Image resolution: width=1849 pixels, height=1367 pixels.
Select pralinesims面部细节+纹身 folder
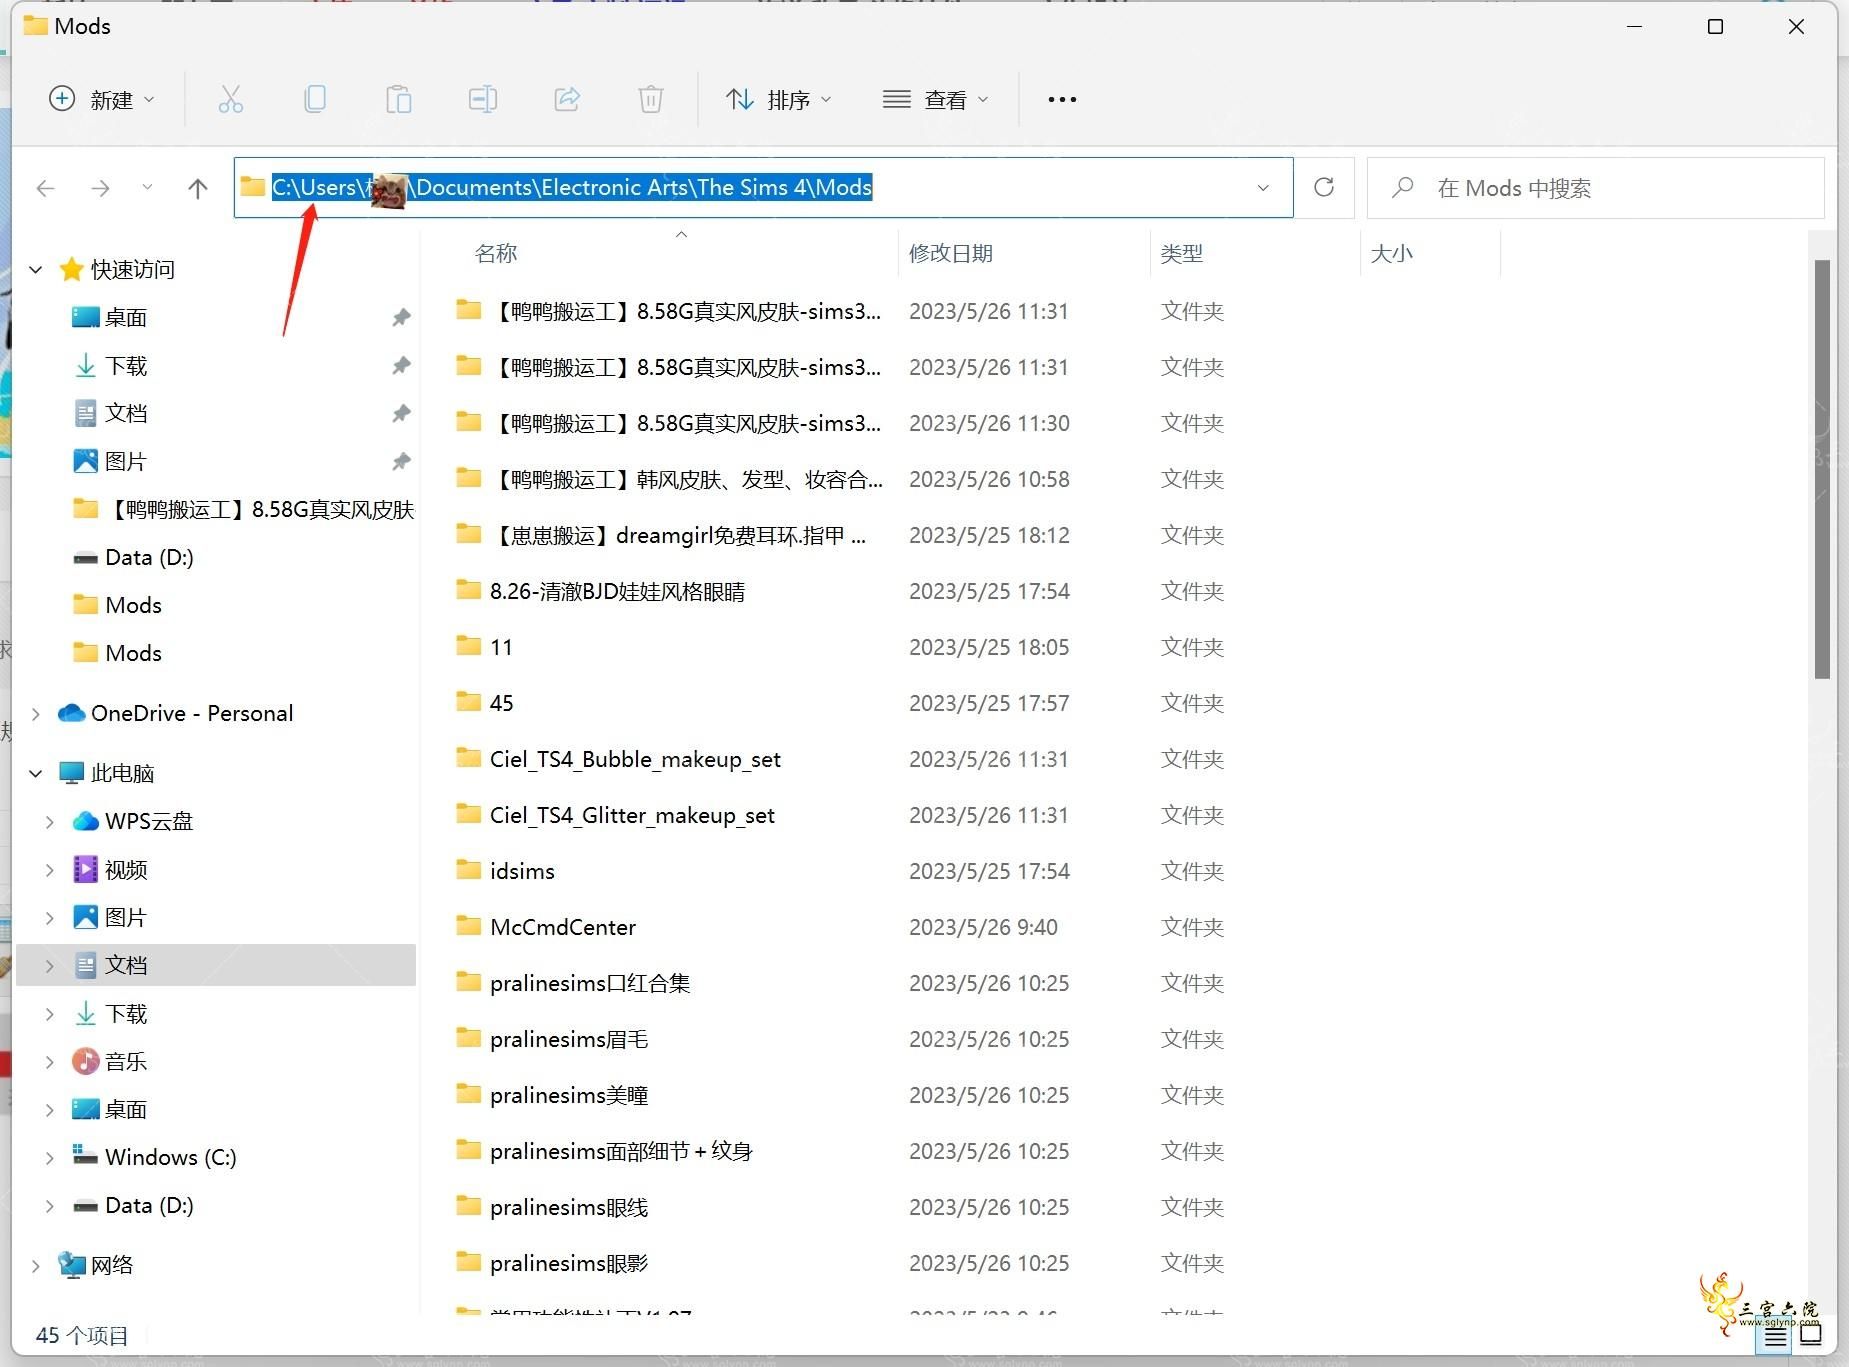click(621, 1151)
